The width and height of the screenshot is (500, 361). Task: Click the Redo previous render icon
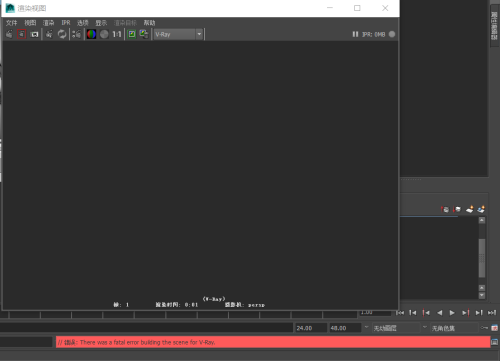[x=9, y=34]
